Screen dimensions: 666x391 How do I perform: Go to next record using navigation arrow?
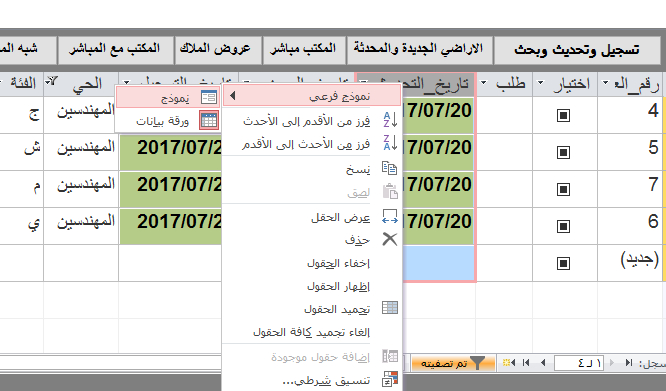pos(542,363)
